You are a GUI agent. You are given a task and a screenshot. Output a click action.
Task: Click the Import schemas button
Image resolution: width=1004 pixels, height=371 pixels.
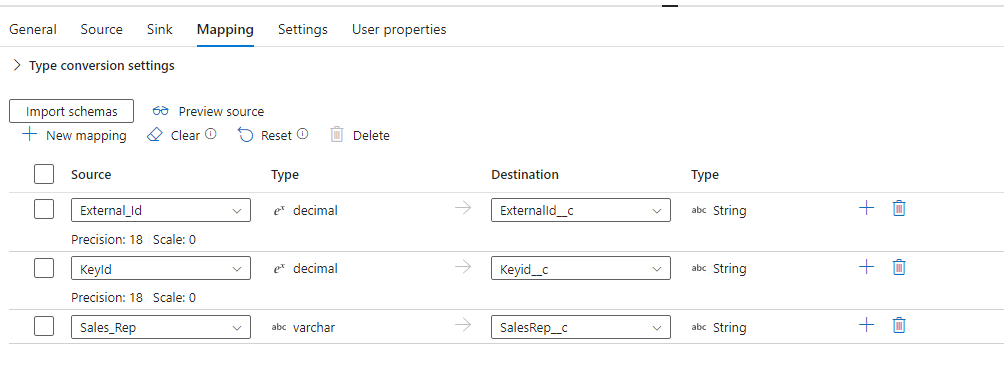pos(72,111)
